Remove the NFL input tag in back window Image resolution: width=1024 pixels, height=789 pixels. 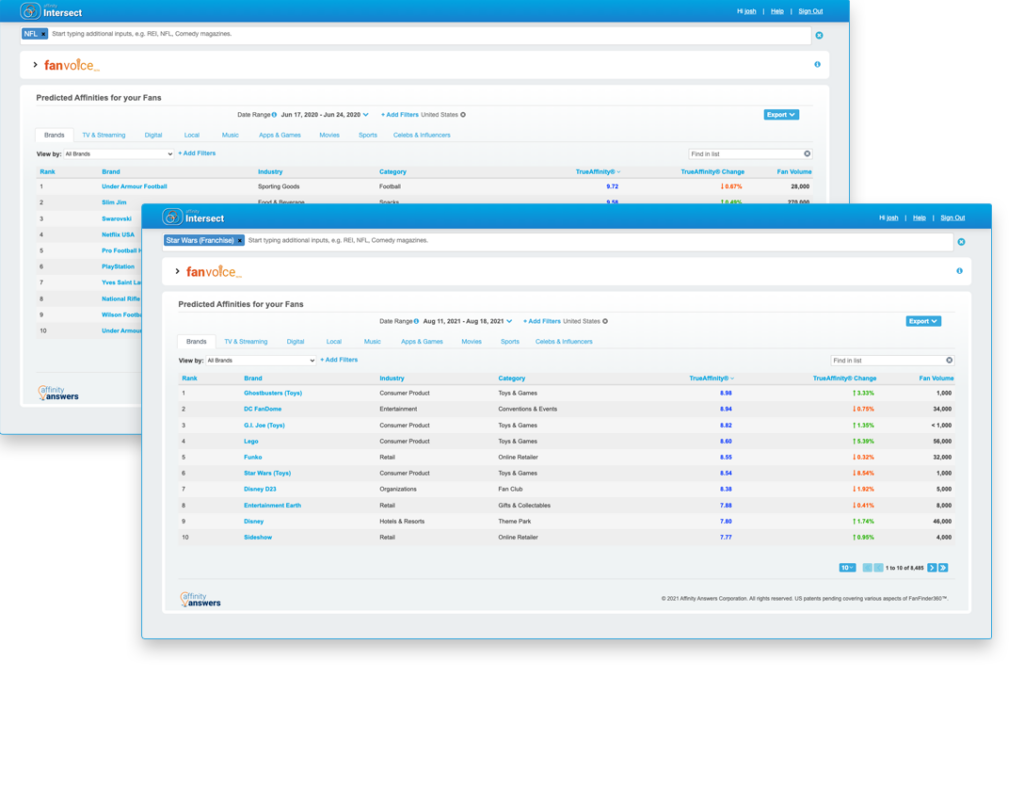point(44,34)
